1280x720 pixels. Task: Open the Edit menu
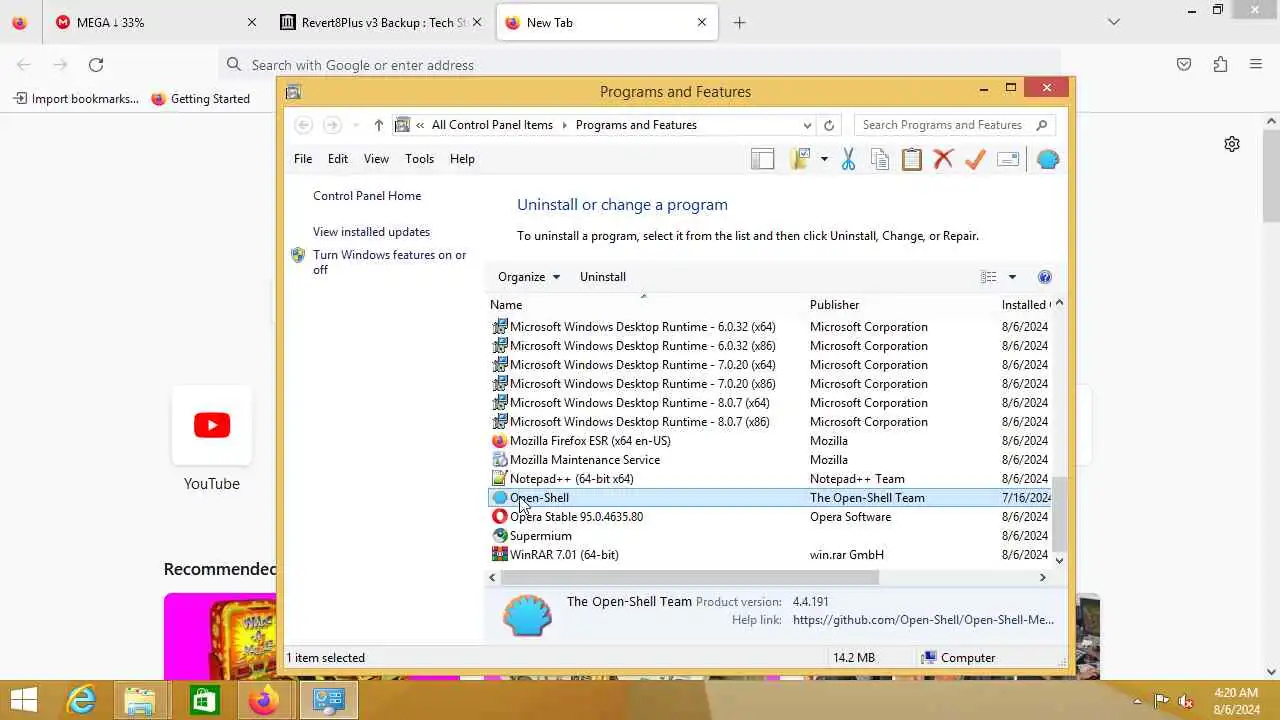tap(338, 159)
